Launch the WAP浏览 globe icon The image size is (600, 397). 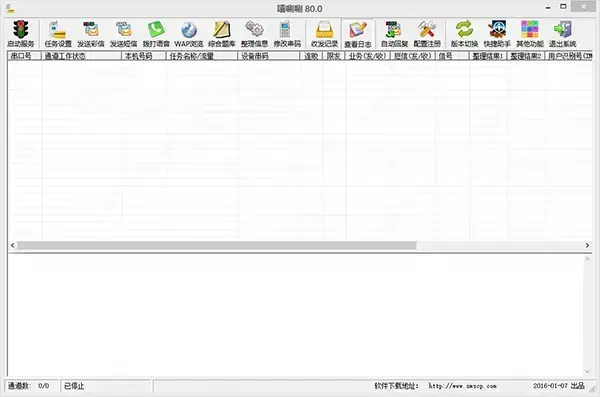[189, 34]
